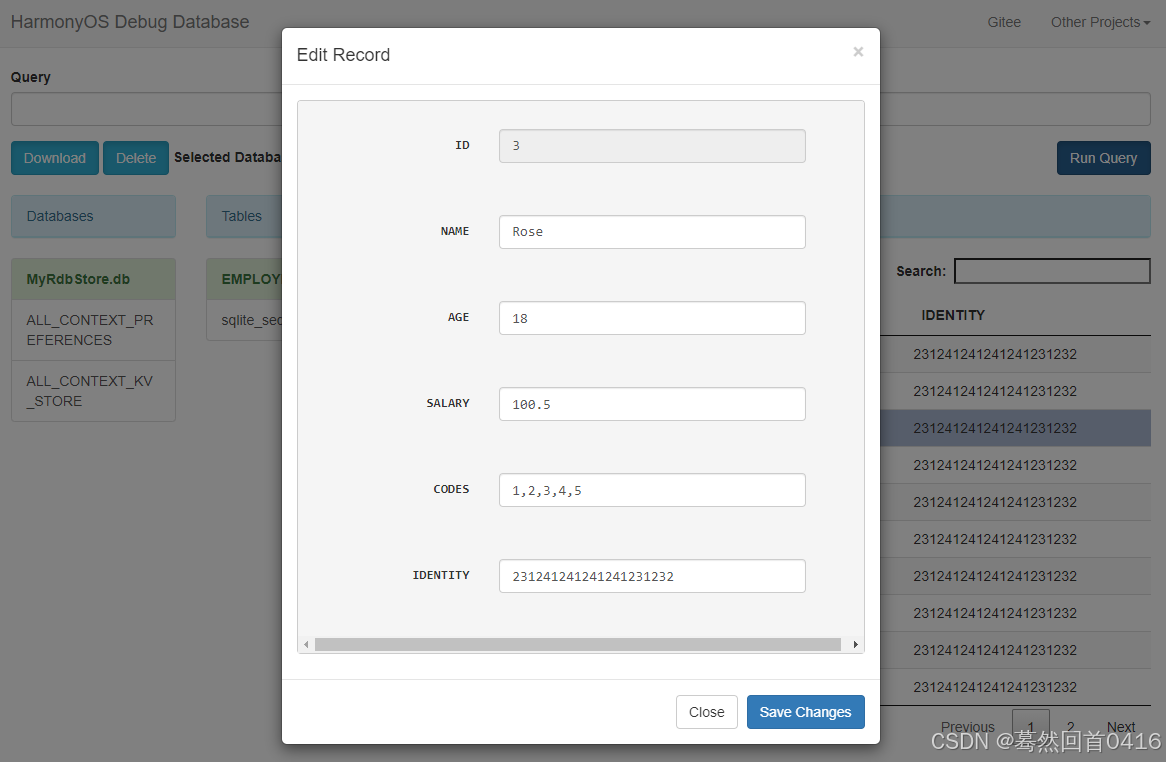Click the left arrow of horizontal scrollbar
1166x762 pixels.
coord(306,645)
